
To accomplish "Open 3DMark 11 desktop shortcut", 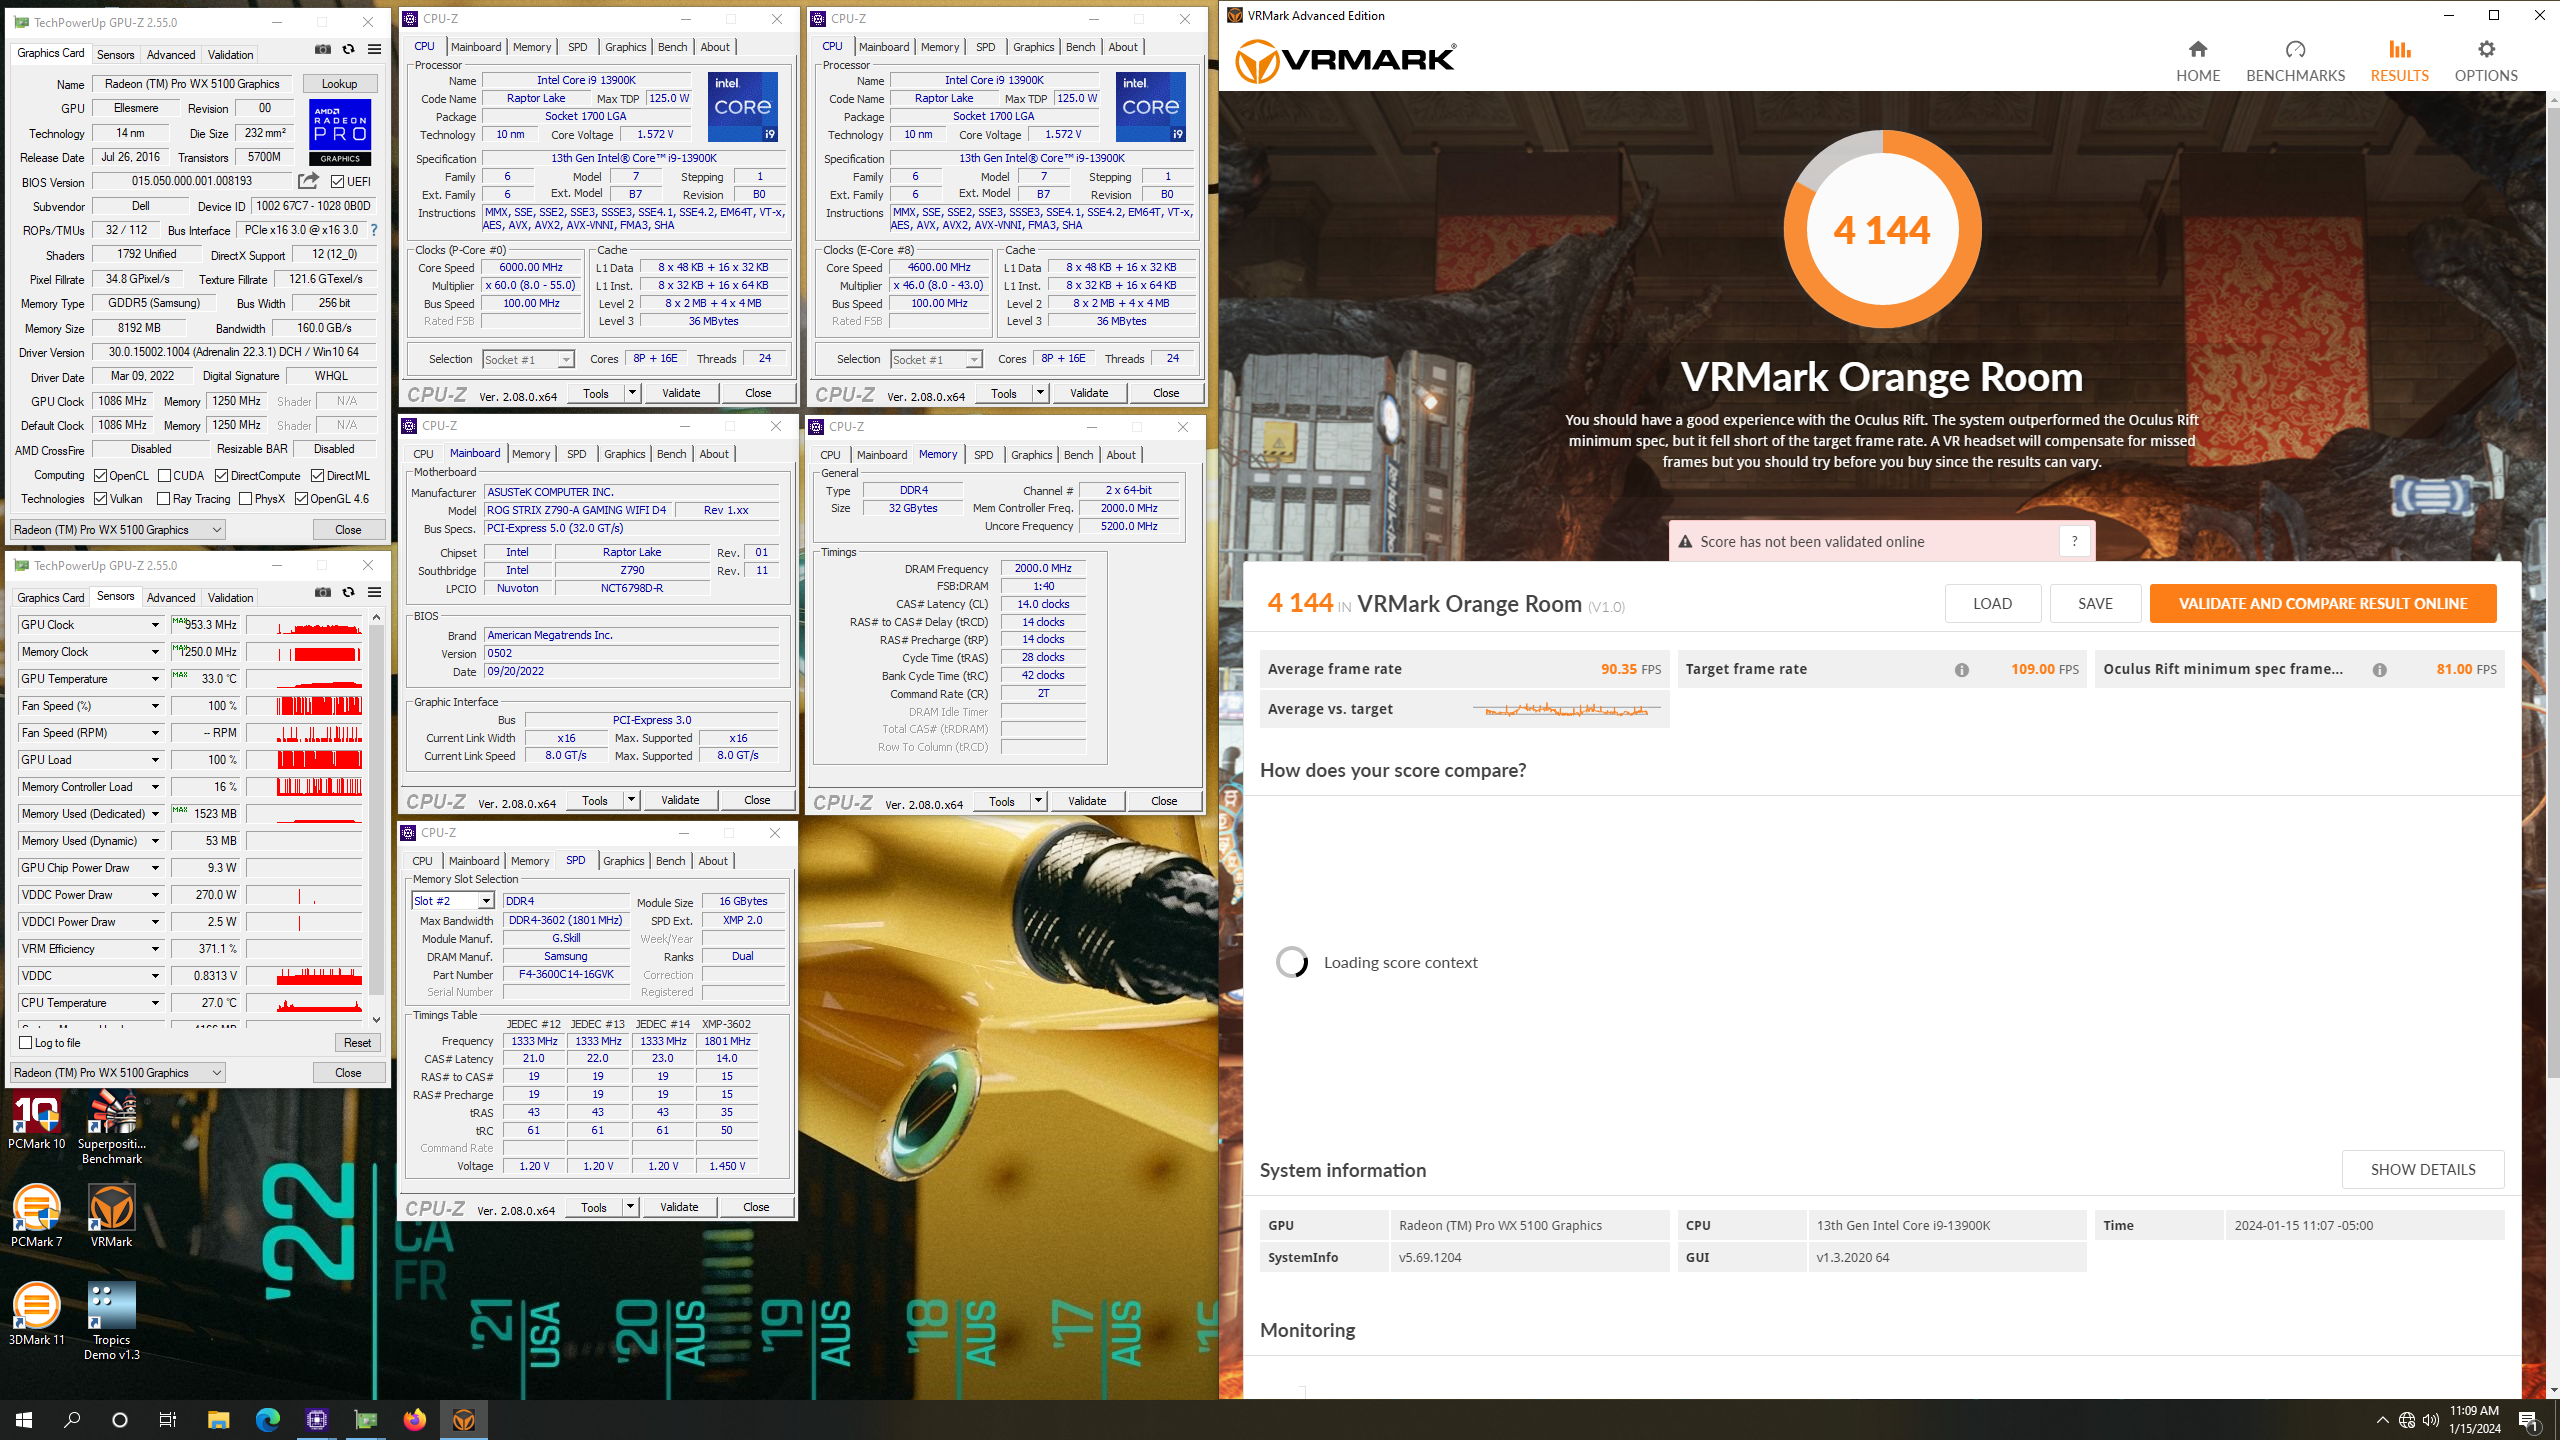I will click(x=37, y=1313).
